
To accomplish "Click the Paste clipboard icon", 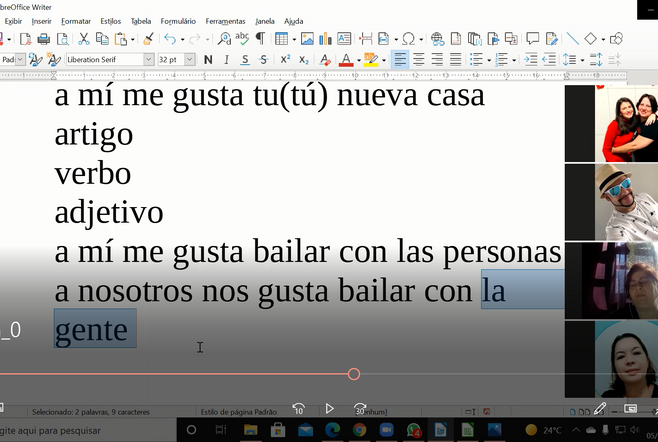I will [121, 39].
